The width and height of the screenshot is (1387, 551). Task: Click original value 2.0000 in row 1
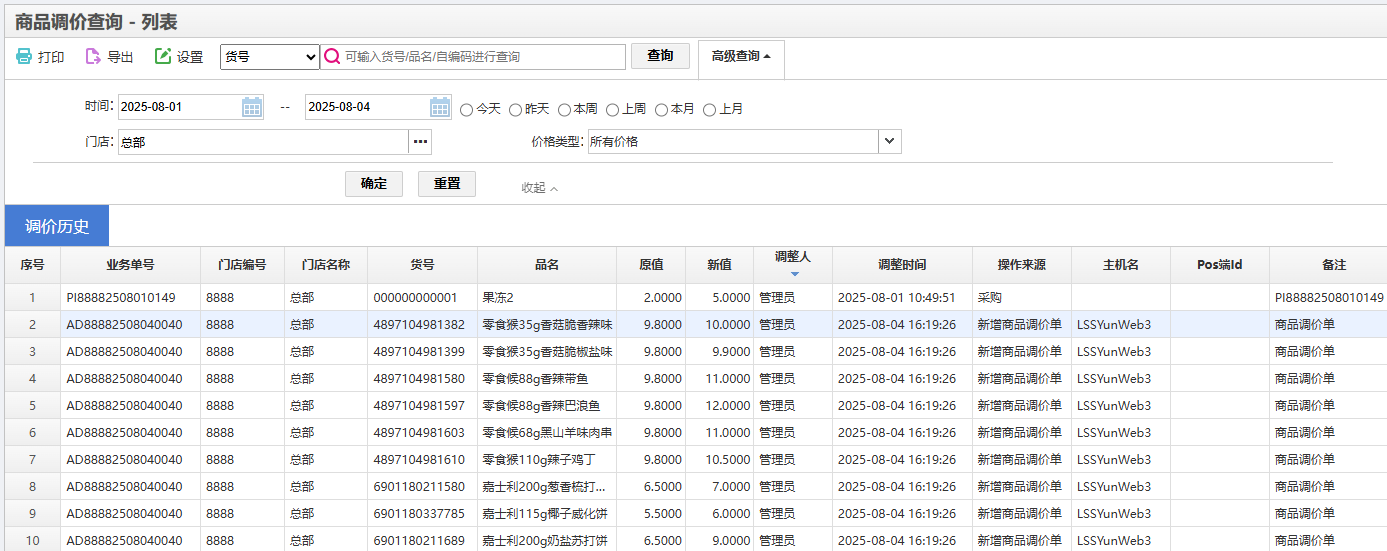663,298
